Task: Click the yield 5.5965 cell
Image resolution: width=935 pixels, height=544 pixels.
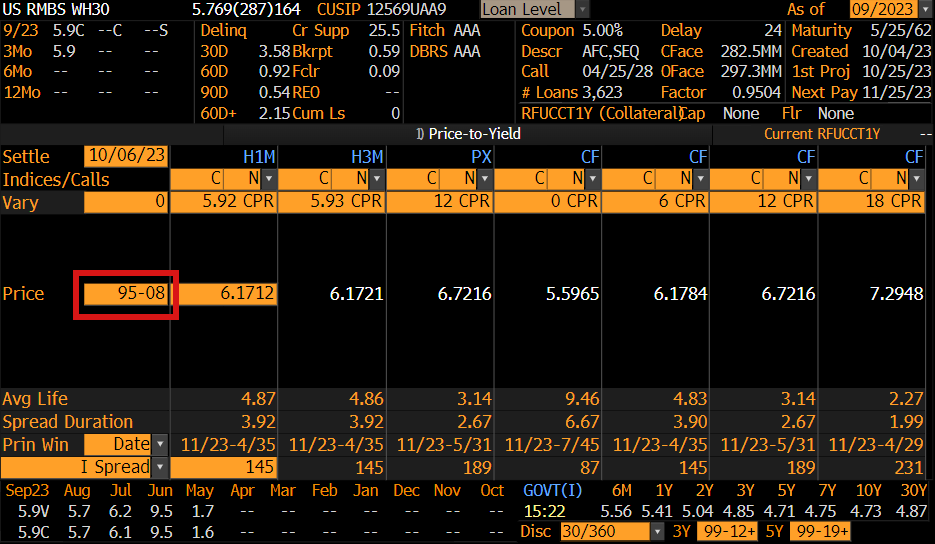Action: pos(572,293)
